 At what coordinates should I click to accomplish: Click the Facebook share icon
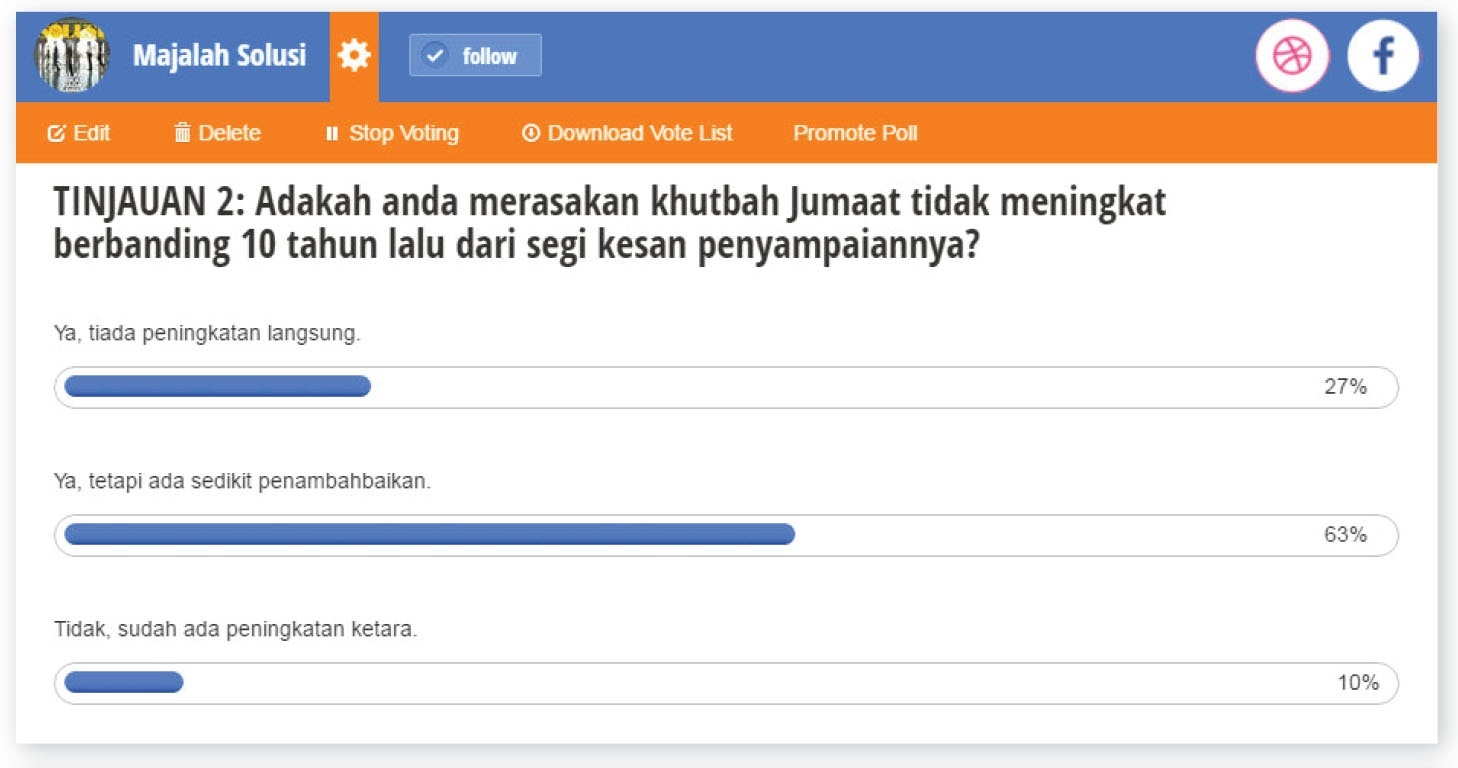point(1383,56)
